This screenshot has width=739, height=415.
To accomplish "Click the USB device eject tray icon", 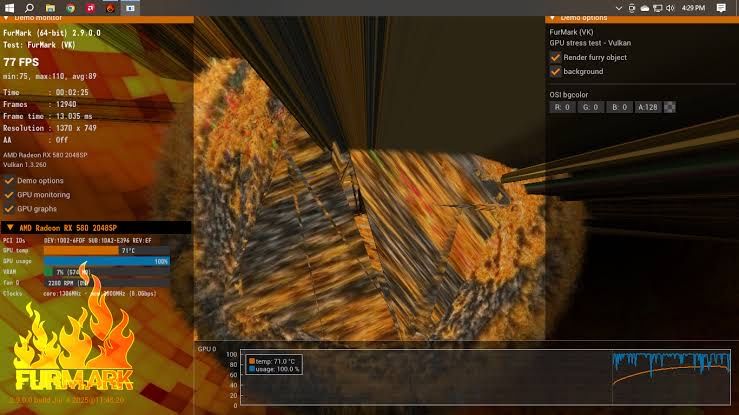I will pyautogui.click(x=632, y=8).
